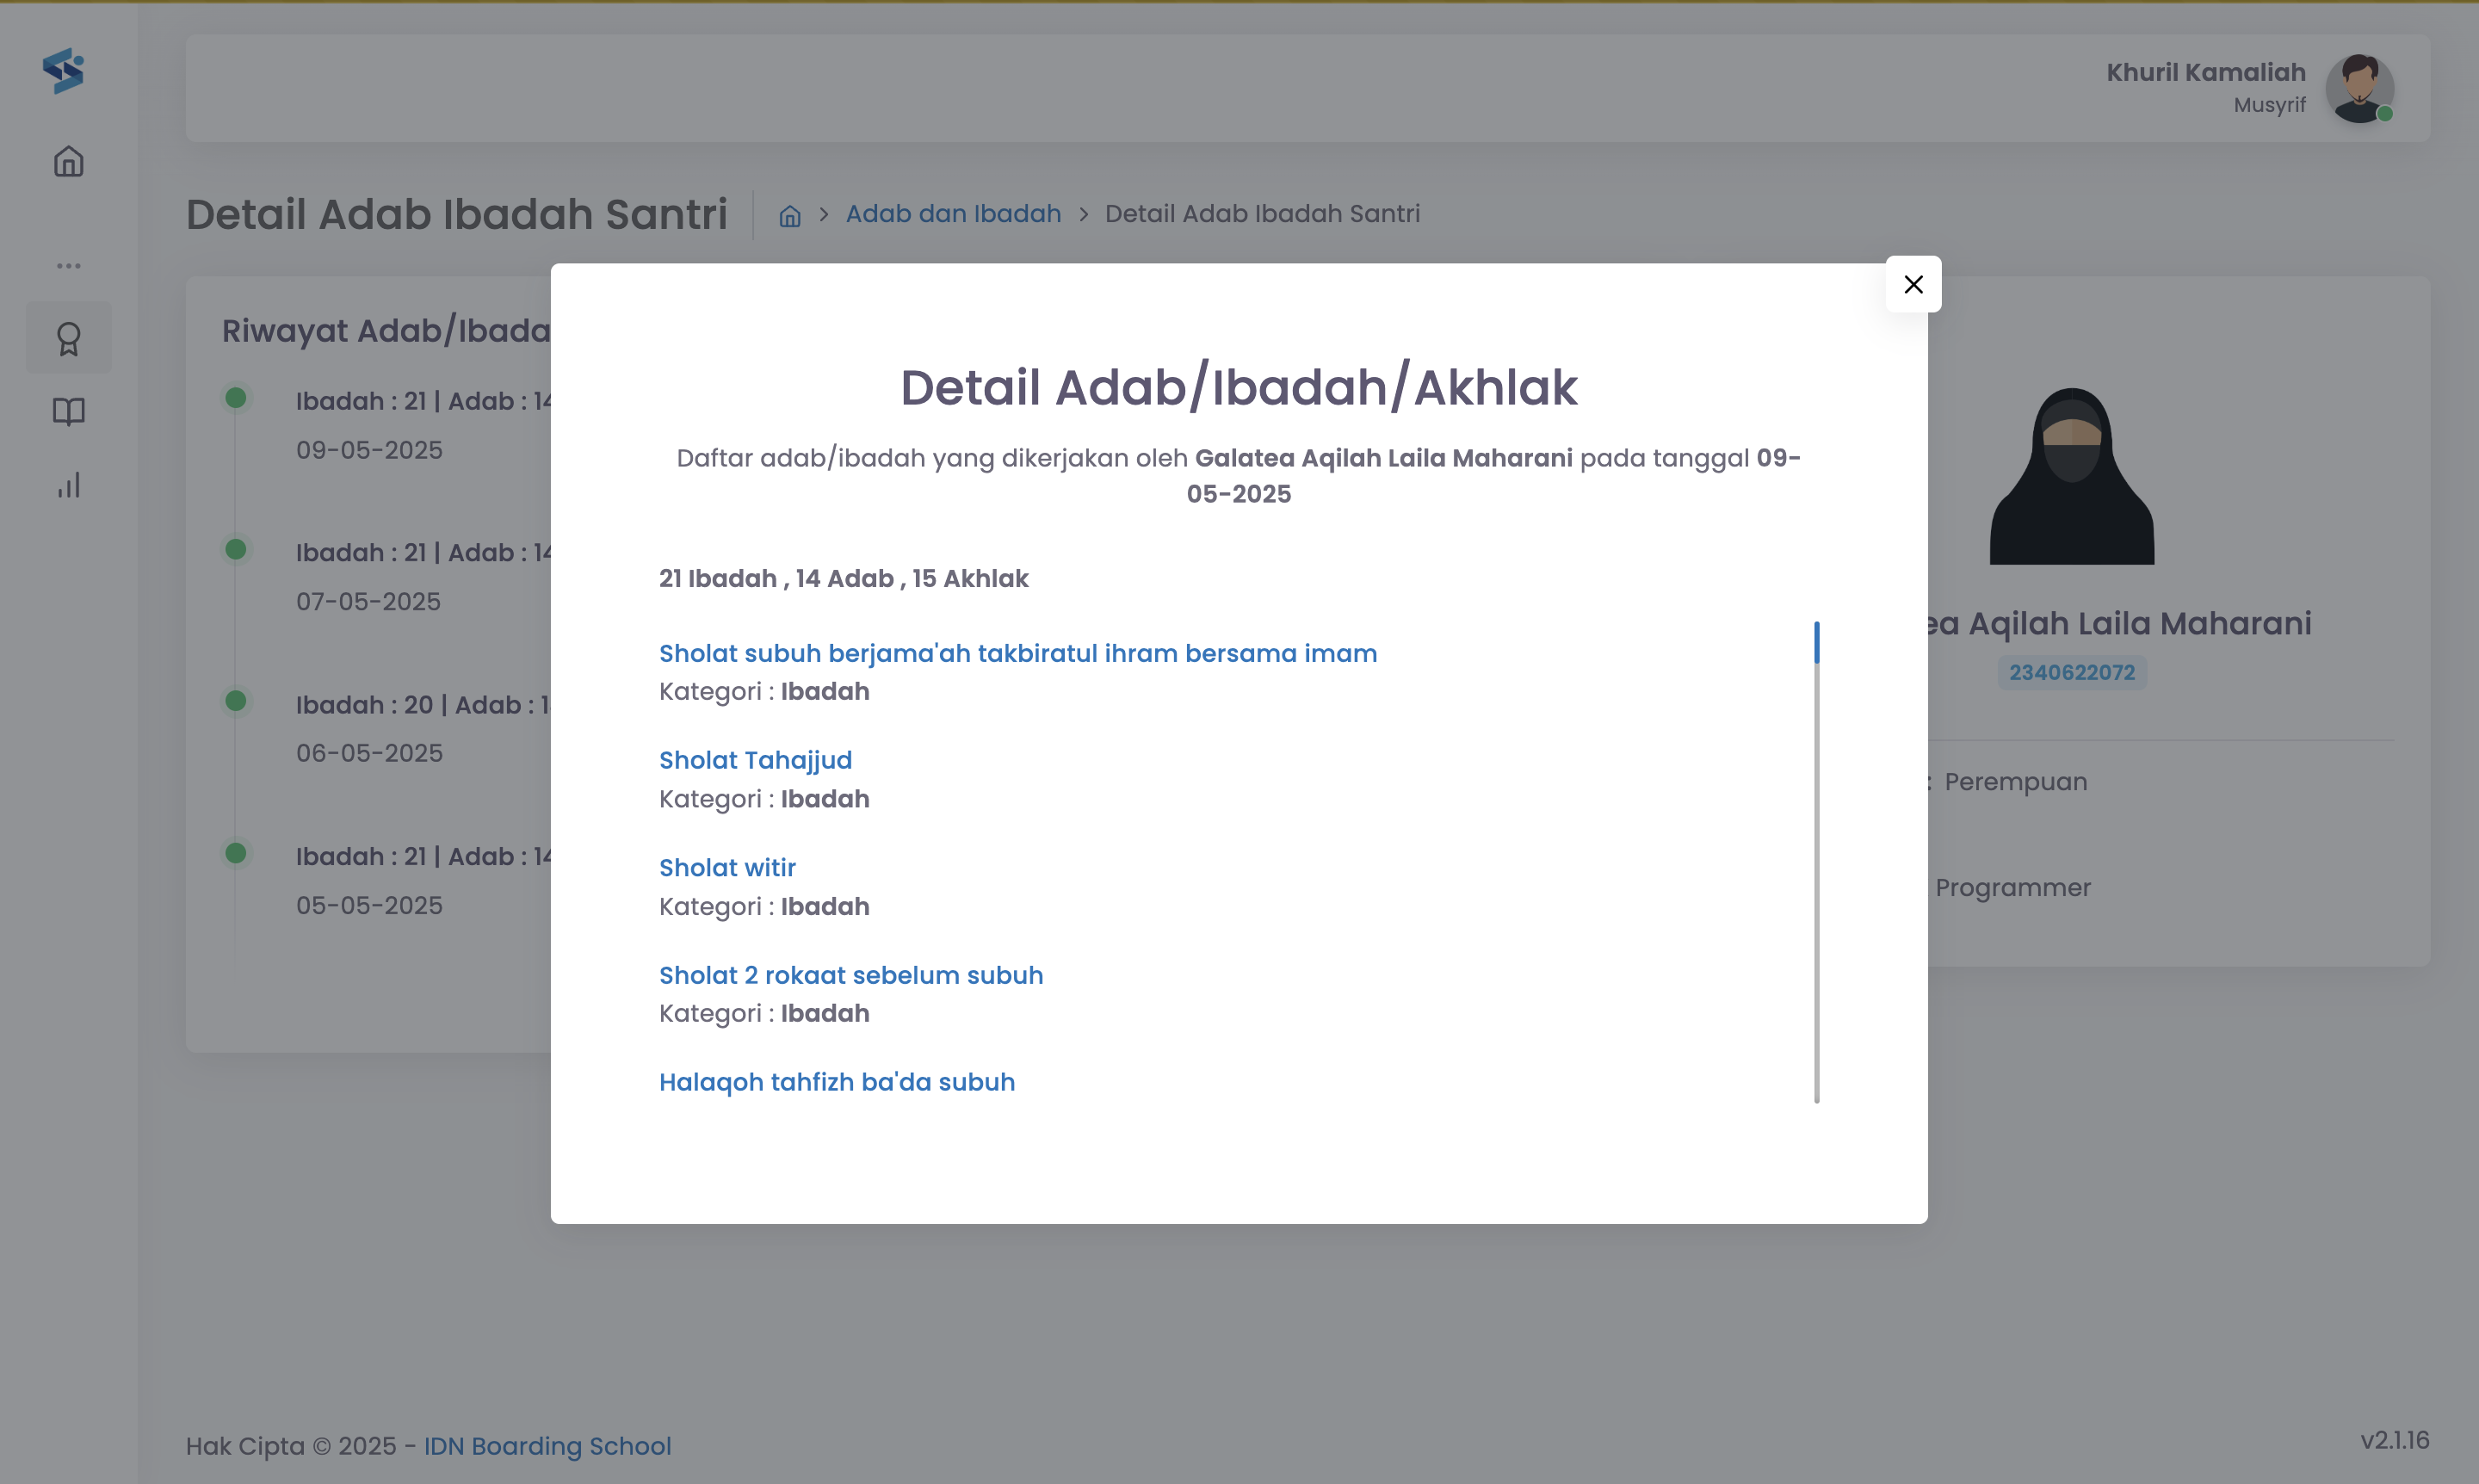Open Khuril Kamaliah's profile avatar

pos(2360,89)
